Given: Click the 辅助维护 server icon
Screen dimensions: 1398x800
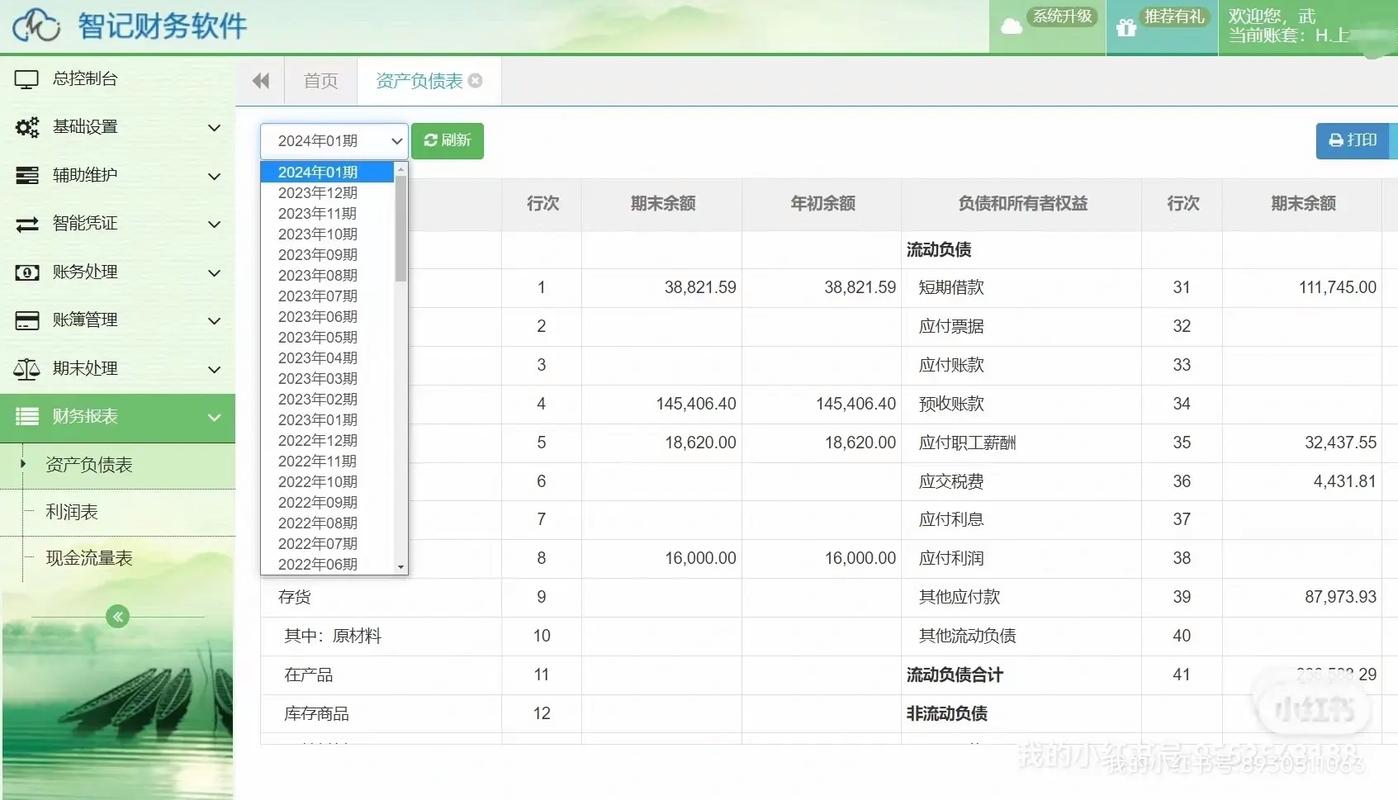Looking at the screenshot, I should pos(27,176).
